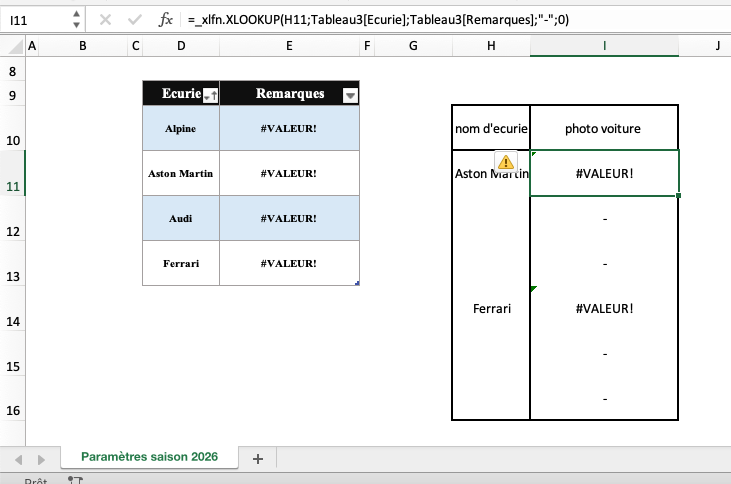The height and width of the screenshot is (484, 731).
Task: Click the yellow error warning icon
Action: (x=506, y=161)
